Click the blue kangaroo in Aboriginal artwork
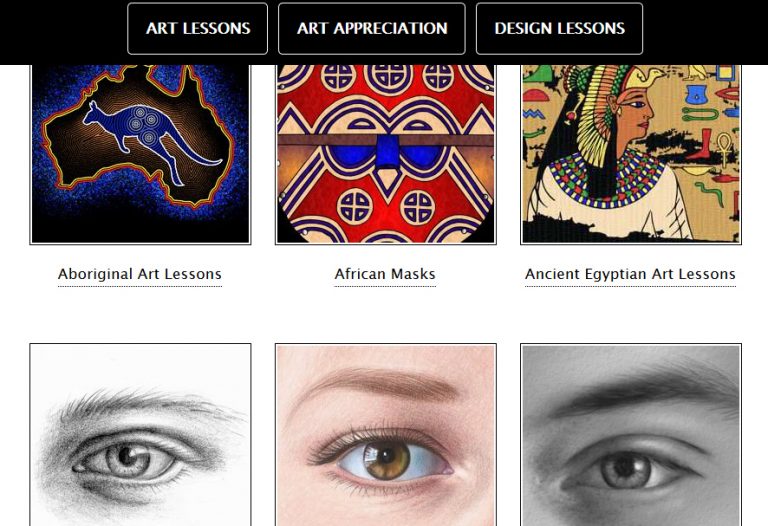The width and height of the screenshot is (768, 526). point(147,137)
